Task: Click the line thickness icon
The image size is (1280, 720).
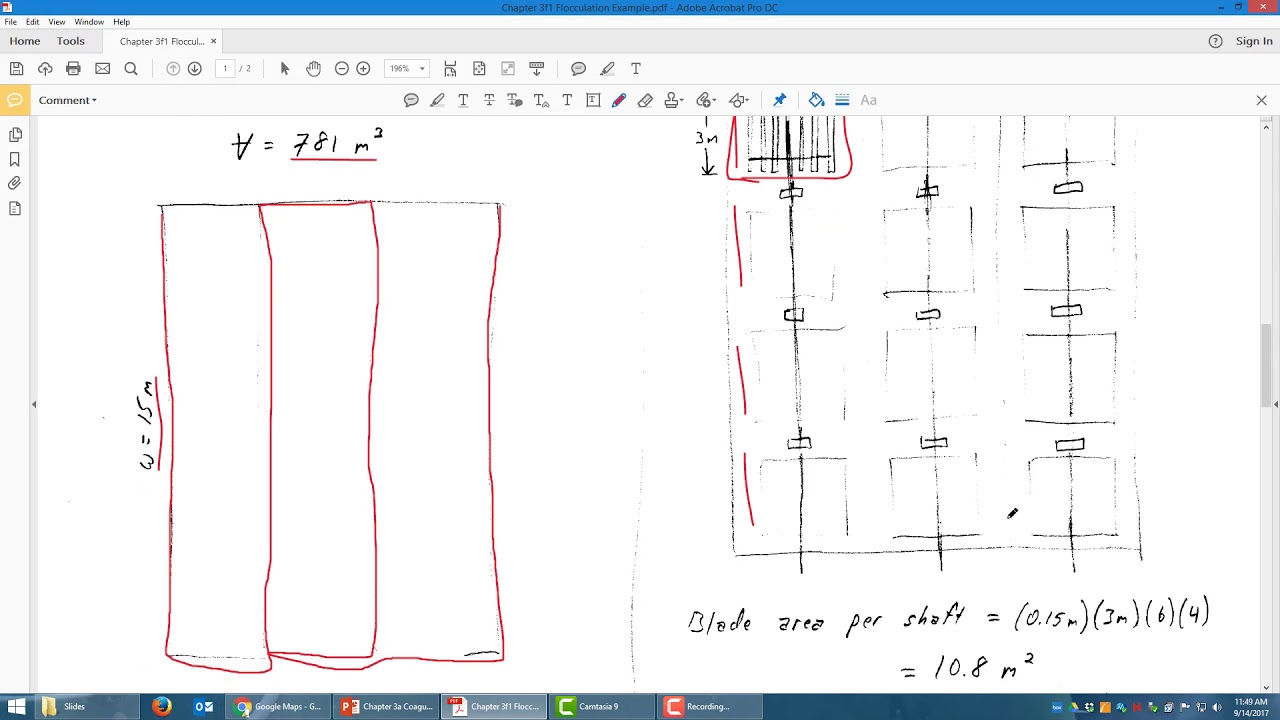Action: coord(842,100)
